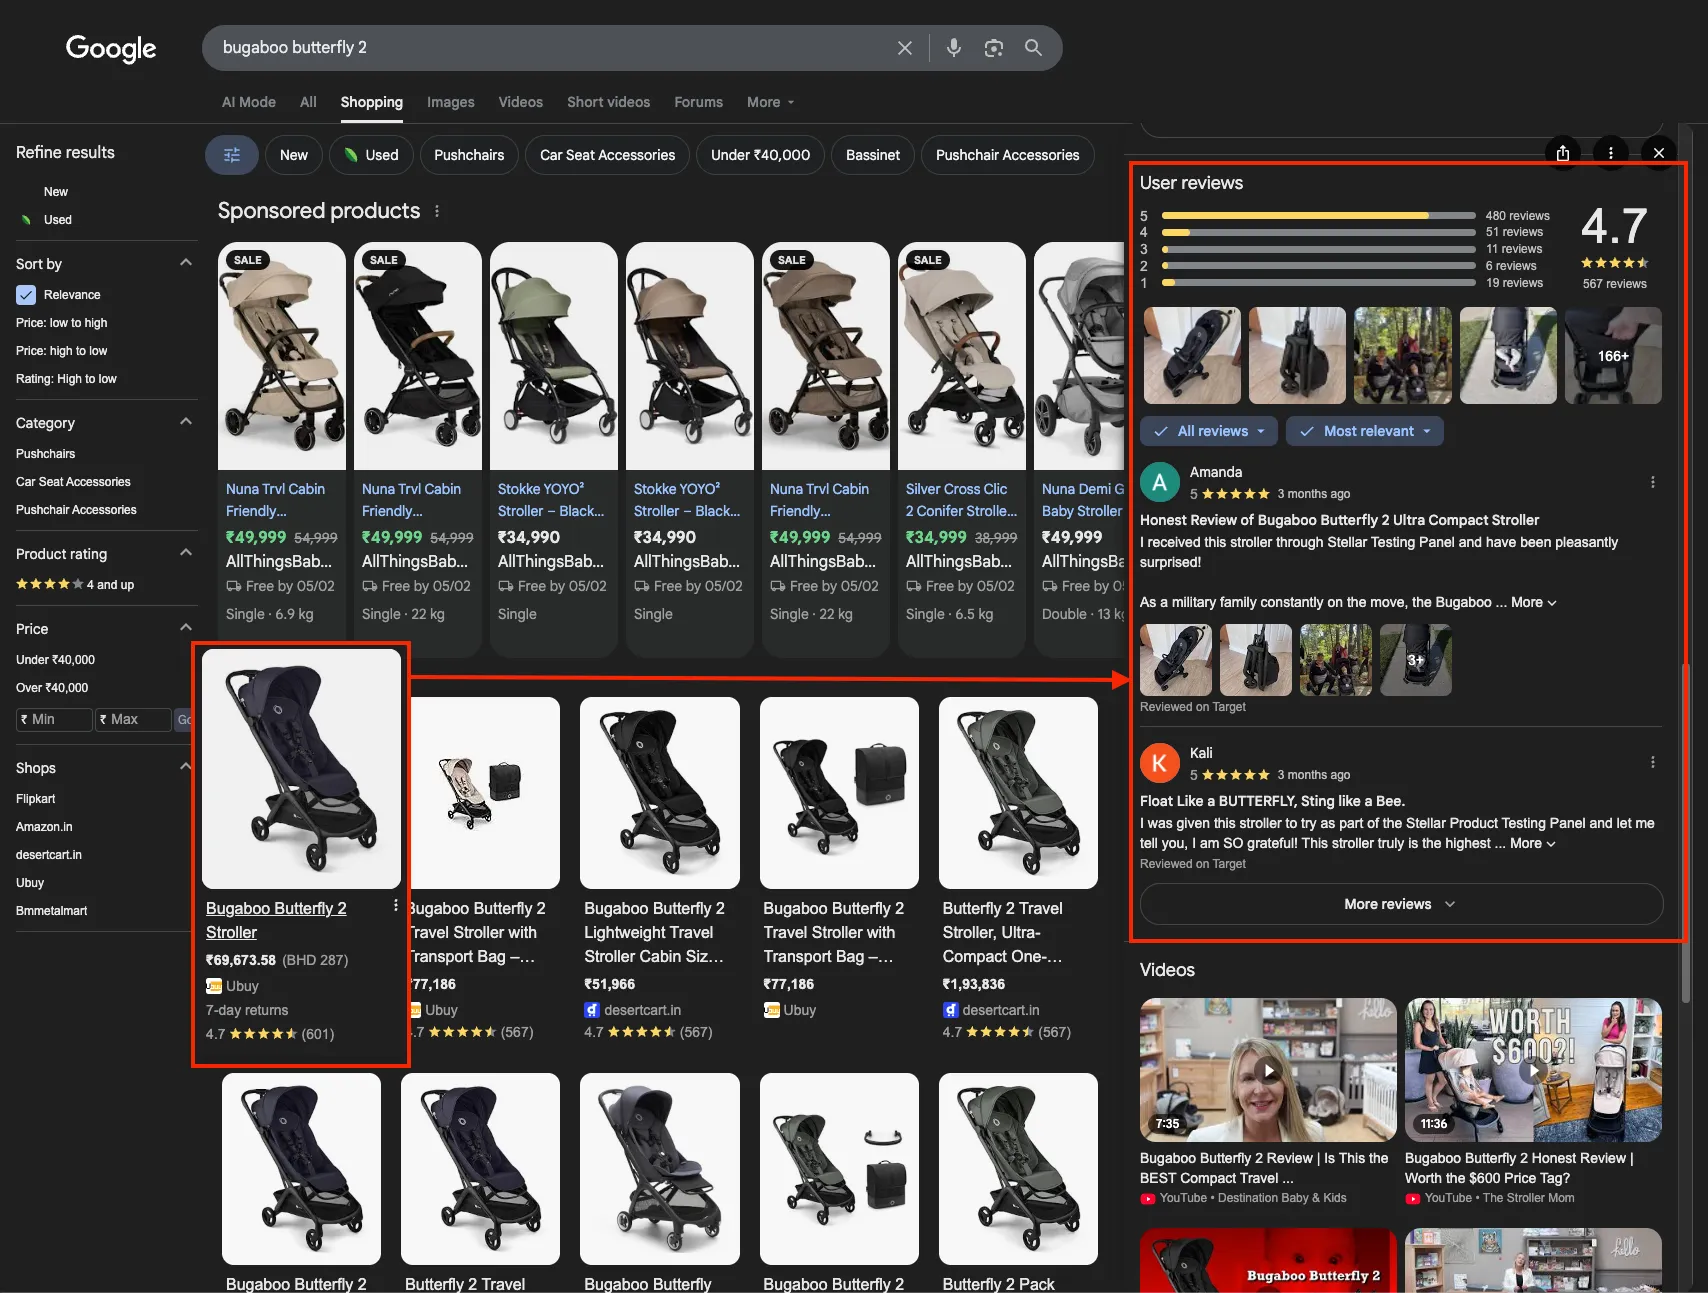Close the product detail panel
Image resolution: width=1708 pixels, height=1293 pixels.
click(1659, 153)
